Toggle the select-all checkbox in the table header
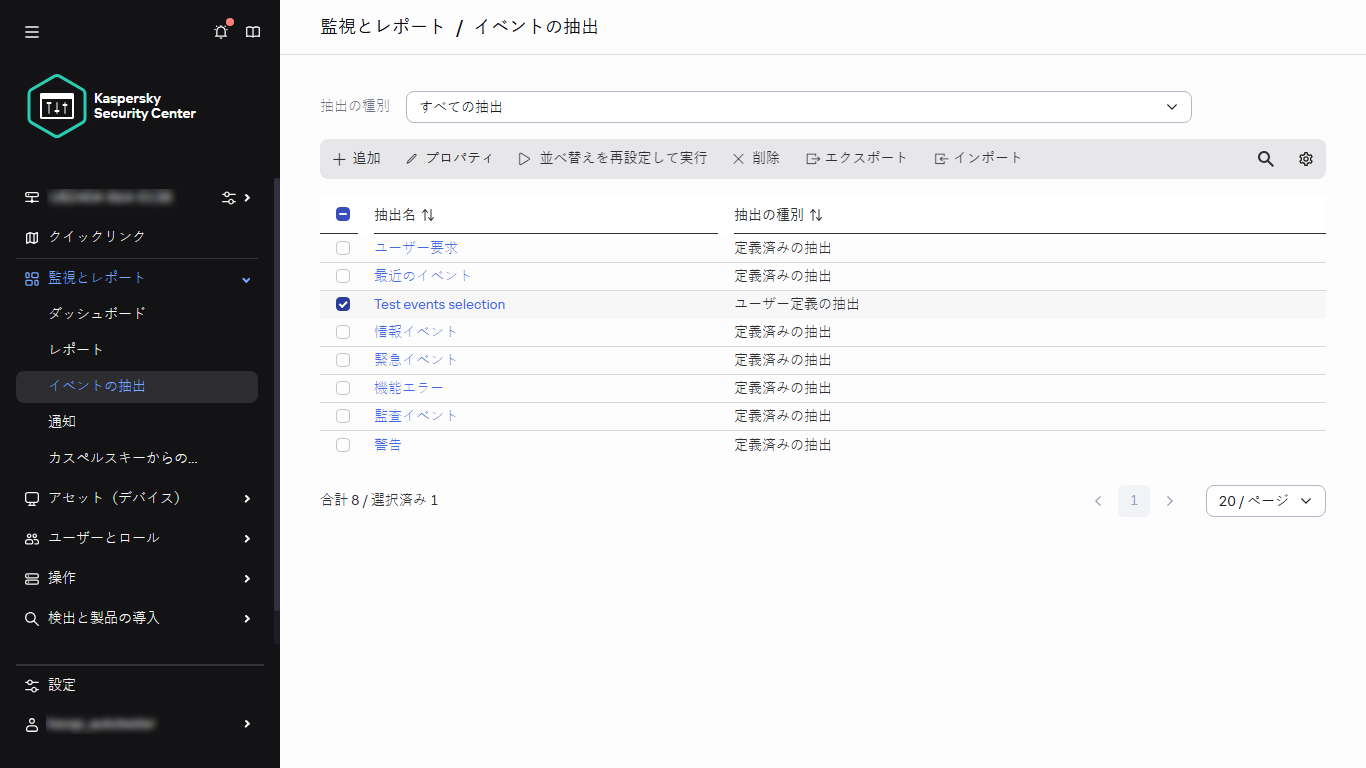The image size is (1366, 768). 343,214
